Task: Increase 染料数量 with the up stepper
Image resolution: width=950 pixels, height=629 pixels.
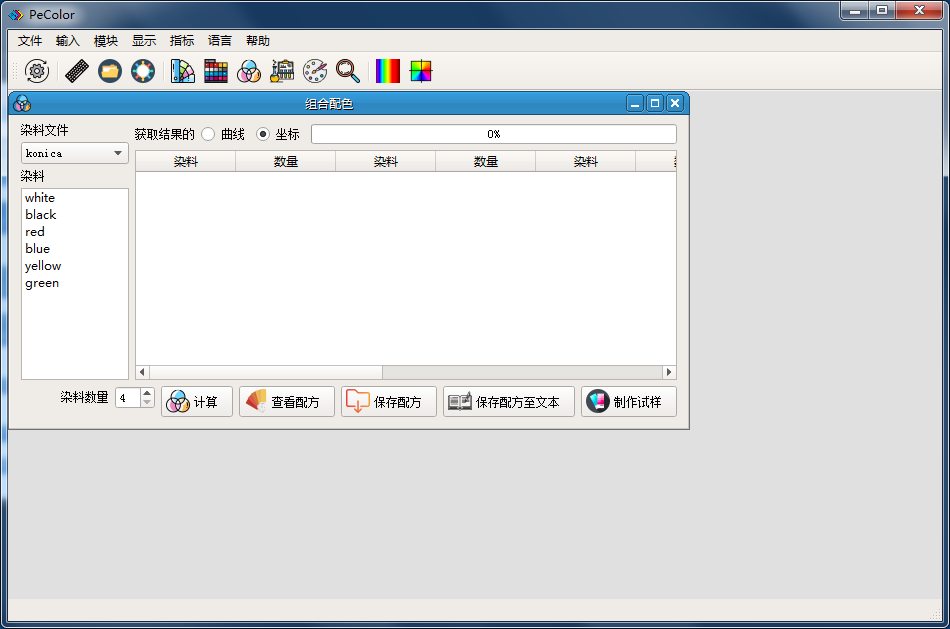Action: [x=147, y=392]
